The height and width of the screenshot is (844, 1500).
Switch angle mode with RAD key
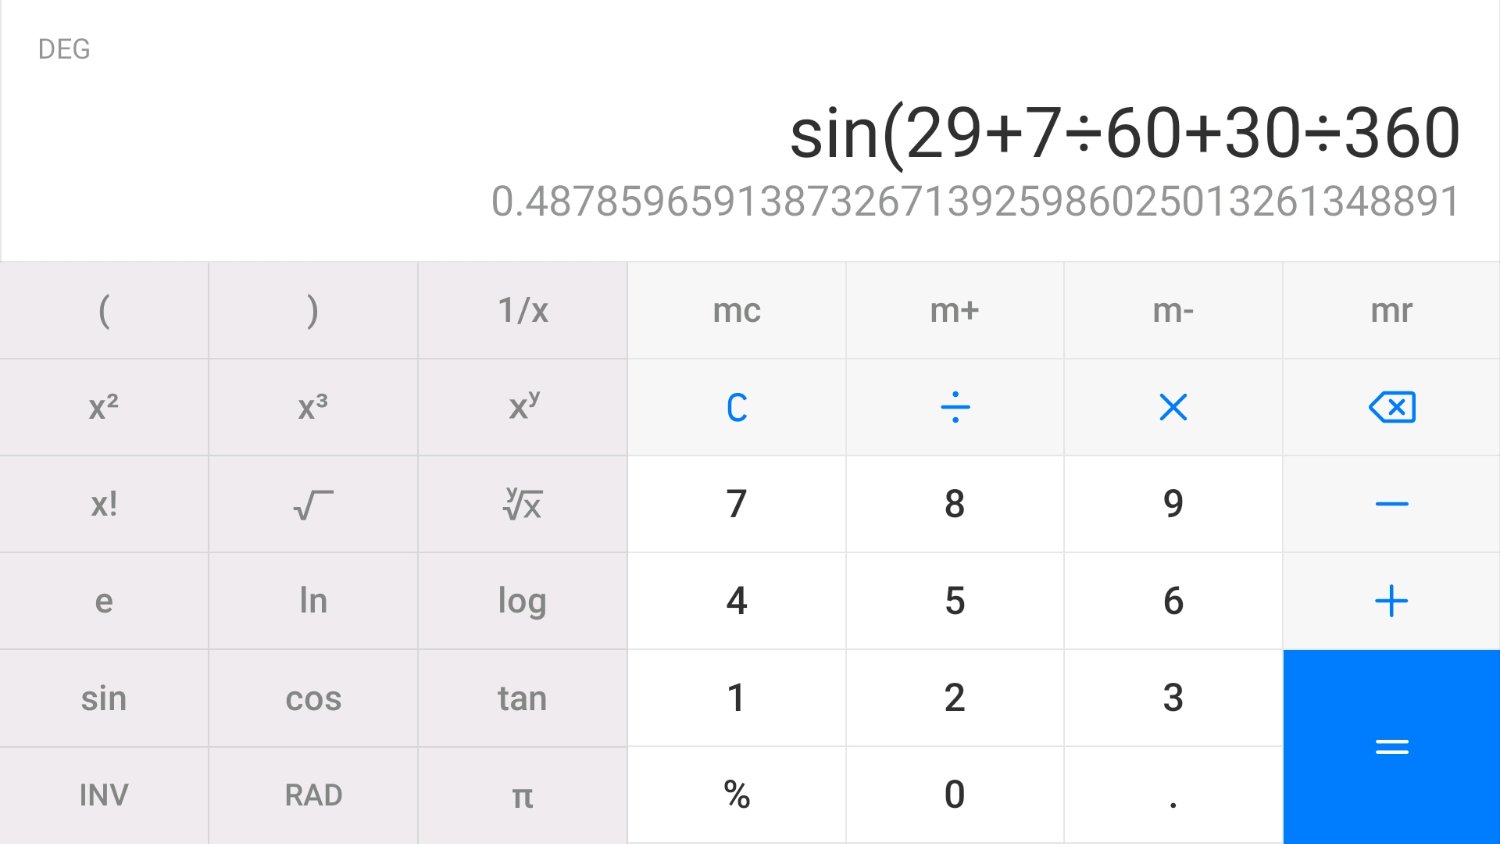click(x=313, y=796)
